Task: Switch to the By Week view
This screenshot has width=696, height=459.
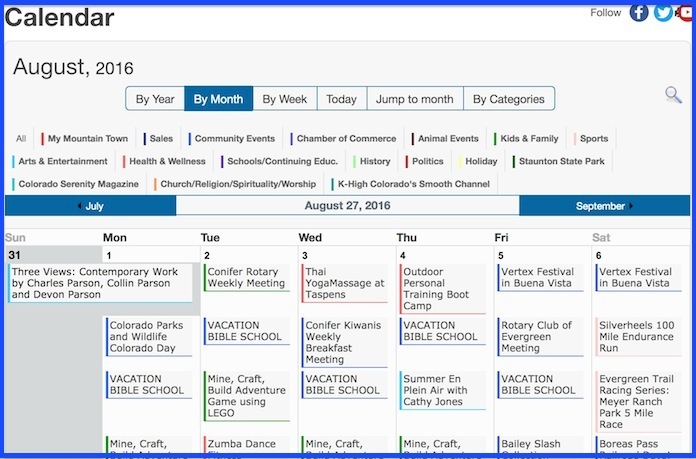Action: tap(284, 99)
